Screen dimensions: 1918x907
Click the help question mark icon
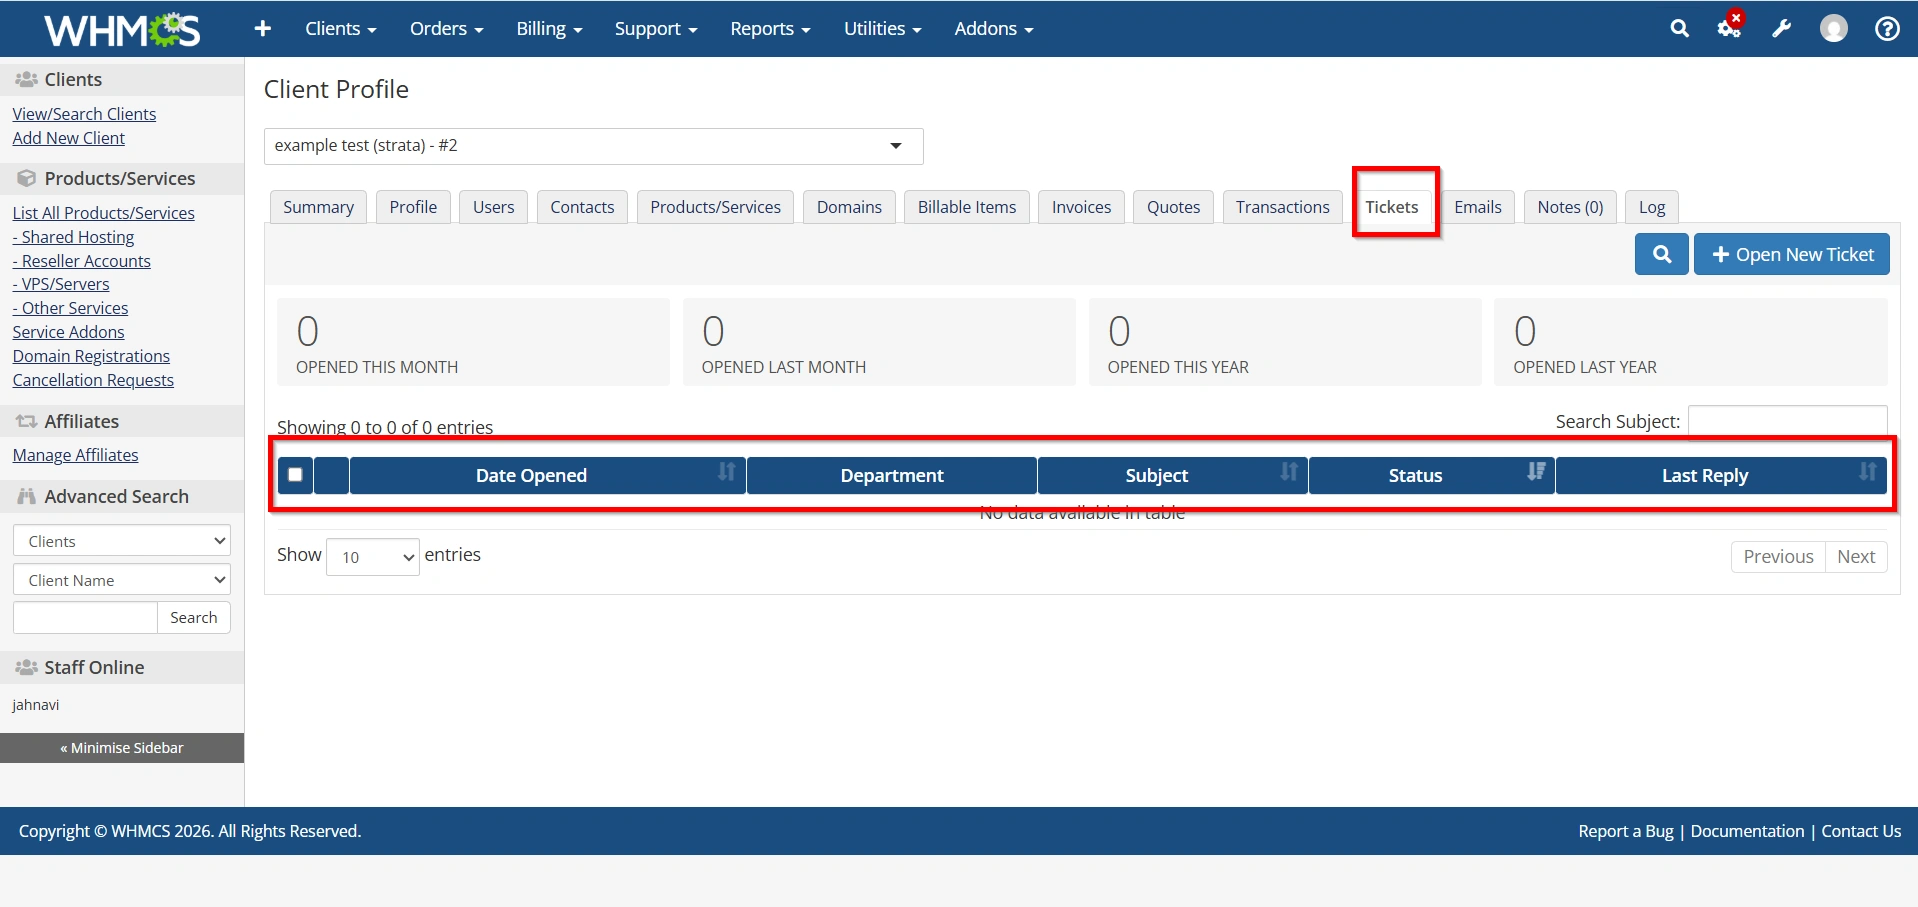tap(1887, 29)
